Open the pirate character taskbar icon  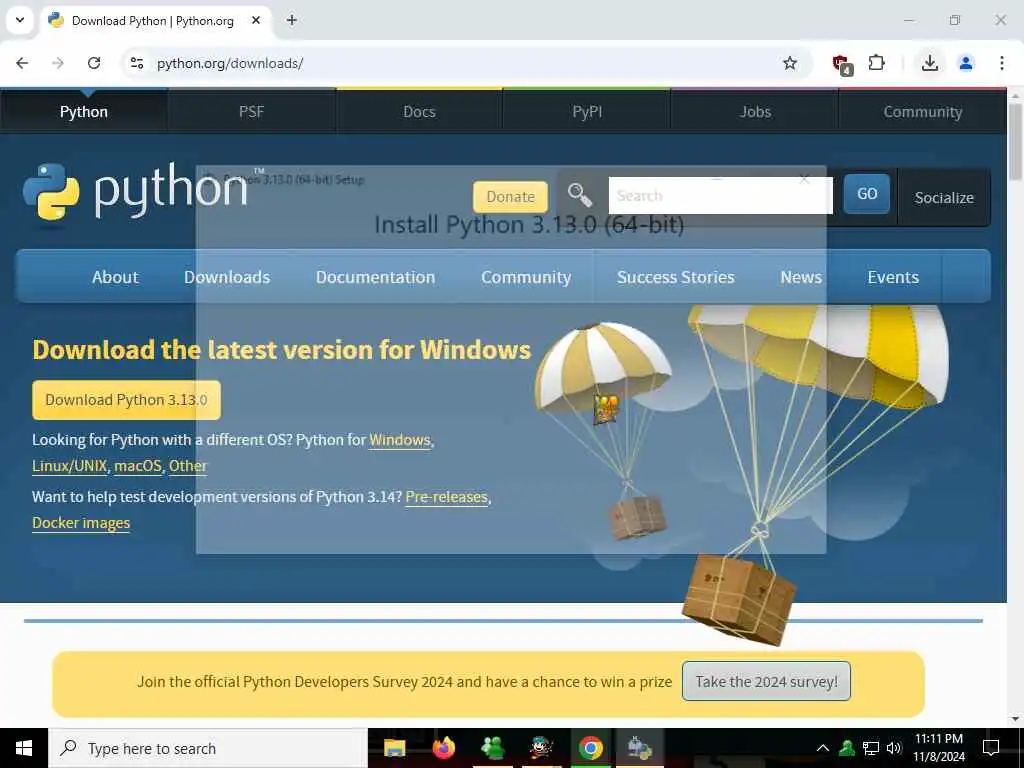click(x=541, y=748)
